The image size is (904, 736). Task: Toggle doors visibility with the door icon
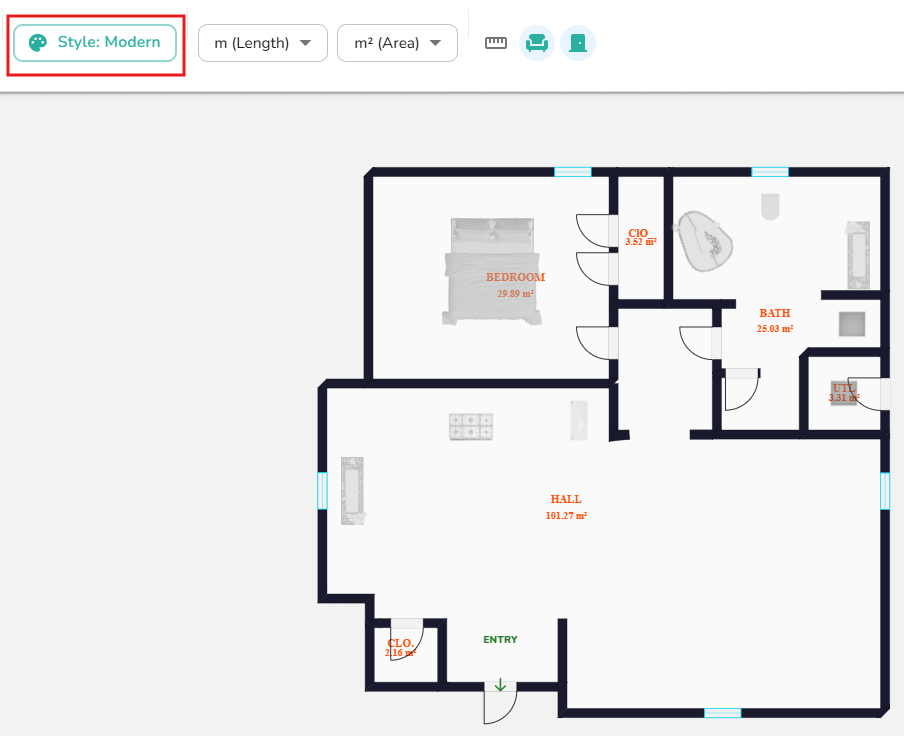pyautogui.click(x=578, y=43)
